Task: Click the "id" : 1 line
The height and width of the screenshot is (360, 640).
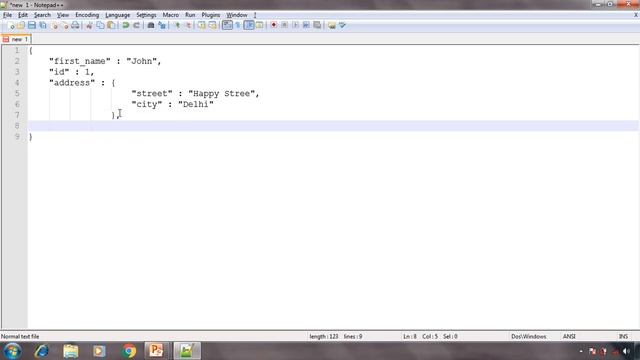Action: pos(72,72)
